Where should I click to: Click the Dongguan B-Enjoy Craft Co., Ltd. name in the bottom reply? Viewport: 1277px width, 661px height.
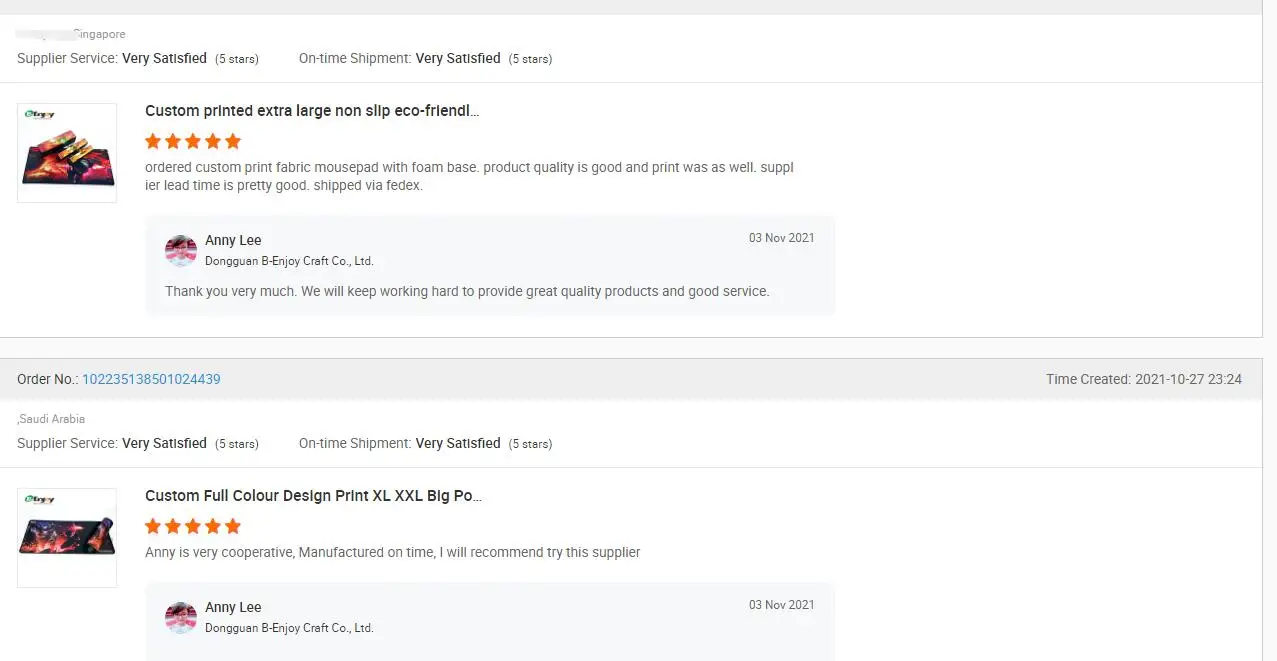coord(289,628)
